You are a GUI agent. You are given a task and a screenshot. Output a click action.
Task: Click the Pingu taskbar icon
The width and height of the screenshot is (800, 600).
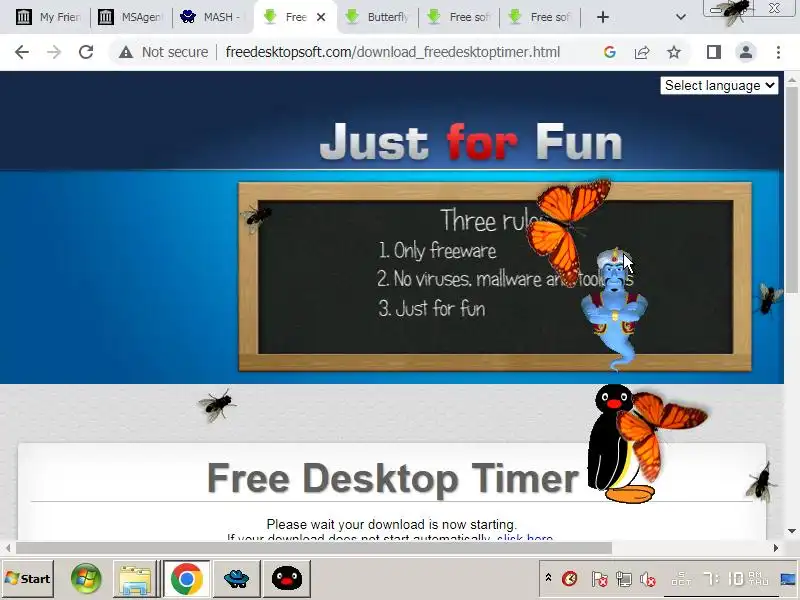tap(287, 579)
